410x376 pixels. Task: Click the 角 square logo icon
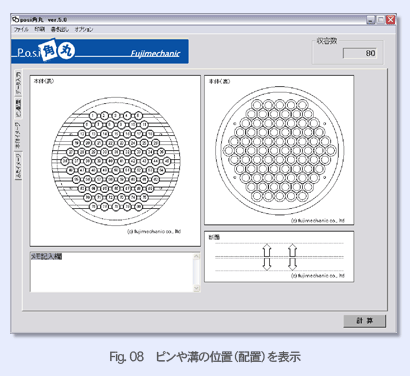coord(48,51)
